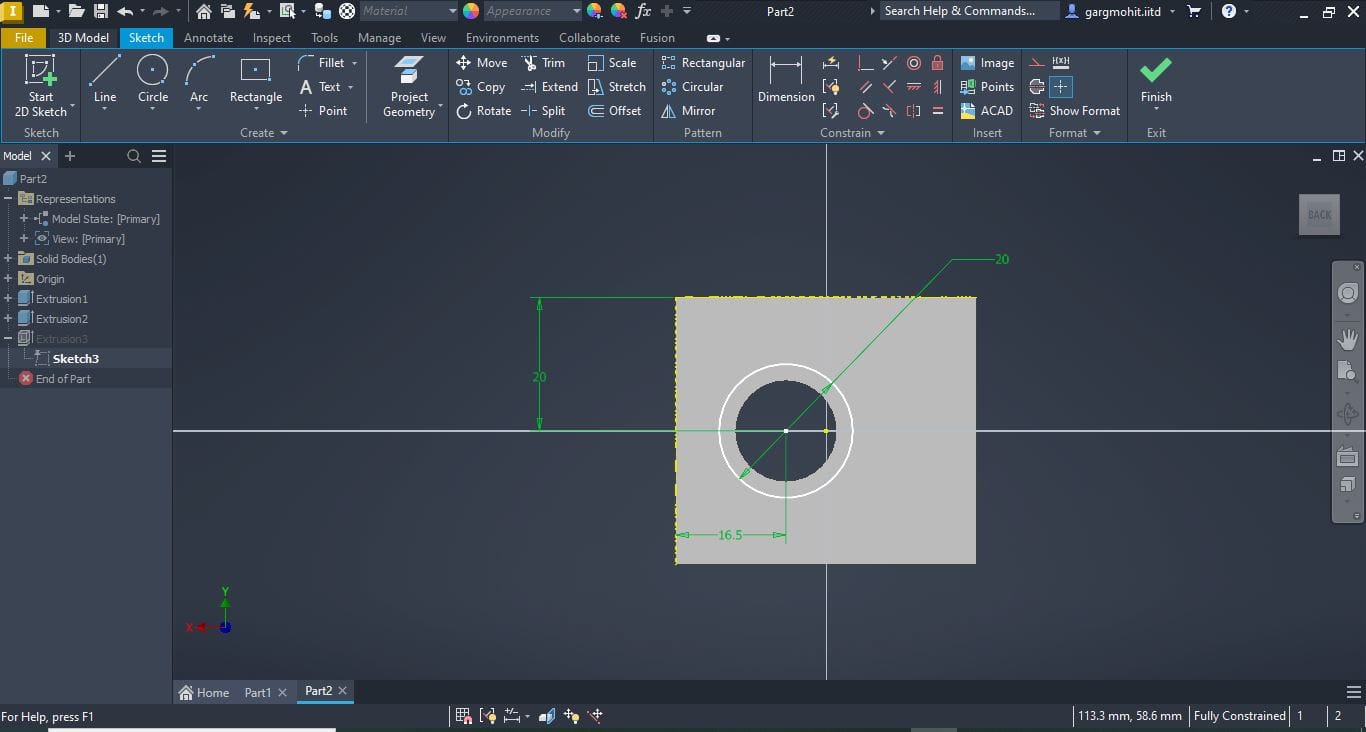Select the Rectangular pattern tool
This screenshot has width=1366, height=732.
pyautogui.click(x=703, y=63)
